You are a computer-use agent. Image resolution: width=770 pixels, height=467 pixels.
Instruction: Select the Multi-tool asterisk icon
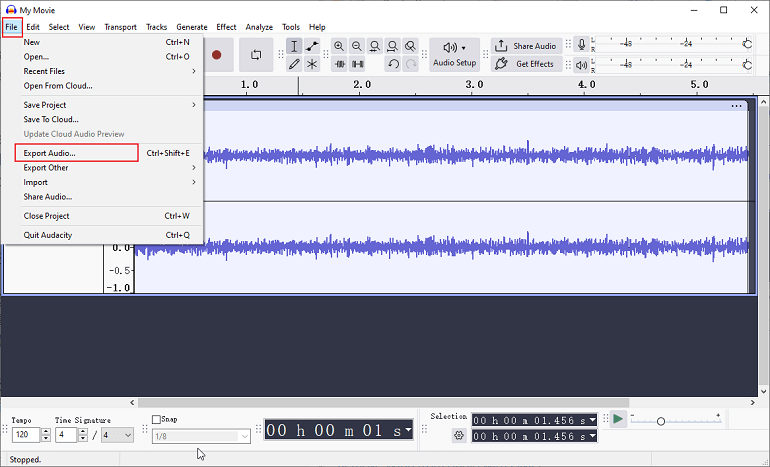tap(312, 64)
